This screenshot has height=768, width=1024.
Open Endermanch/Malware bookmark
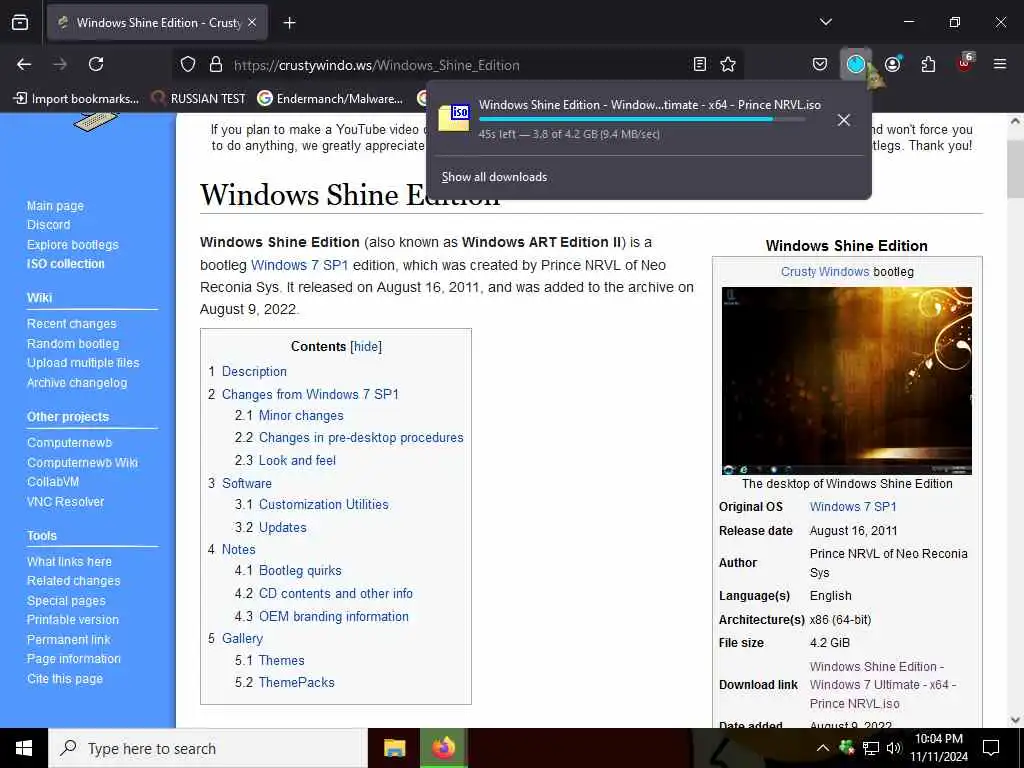point(330,99)
